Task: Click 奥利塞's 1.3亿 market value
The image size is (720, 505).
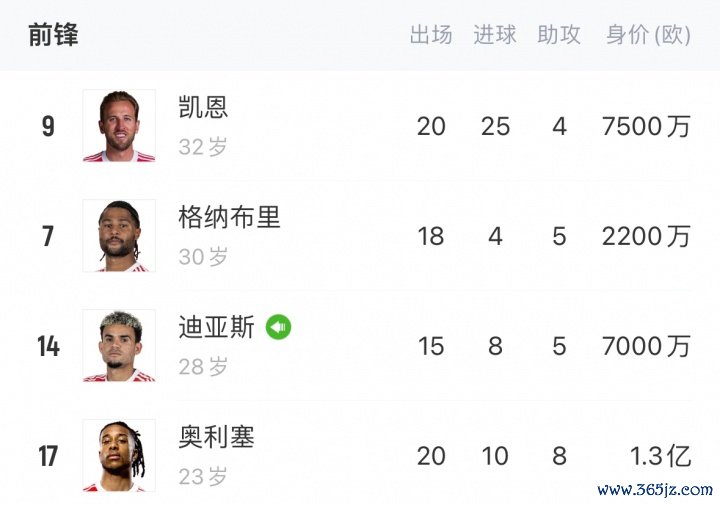Action: 660,456
